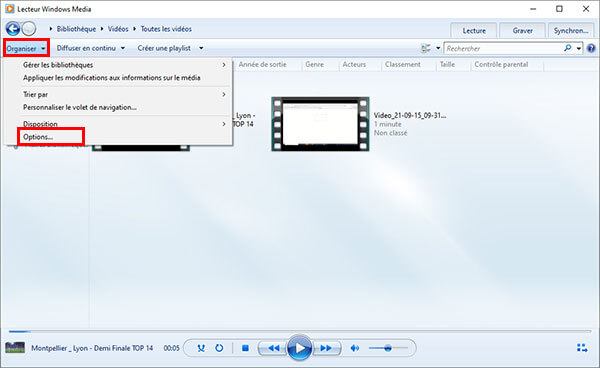Click the Windows Media Player title icon
Image resolution: width=600 pixels, height=368 pixels.
[10, 9]
